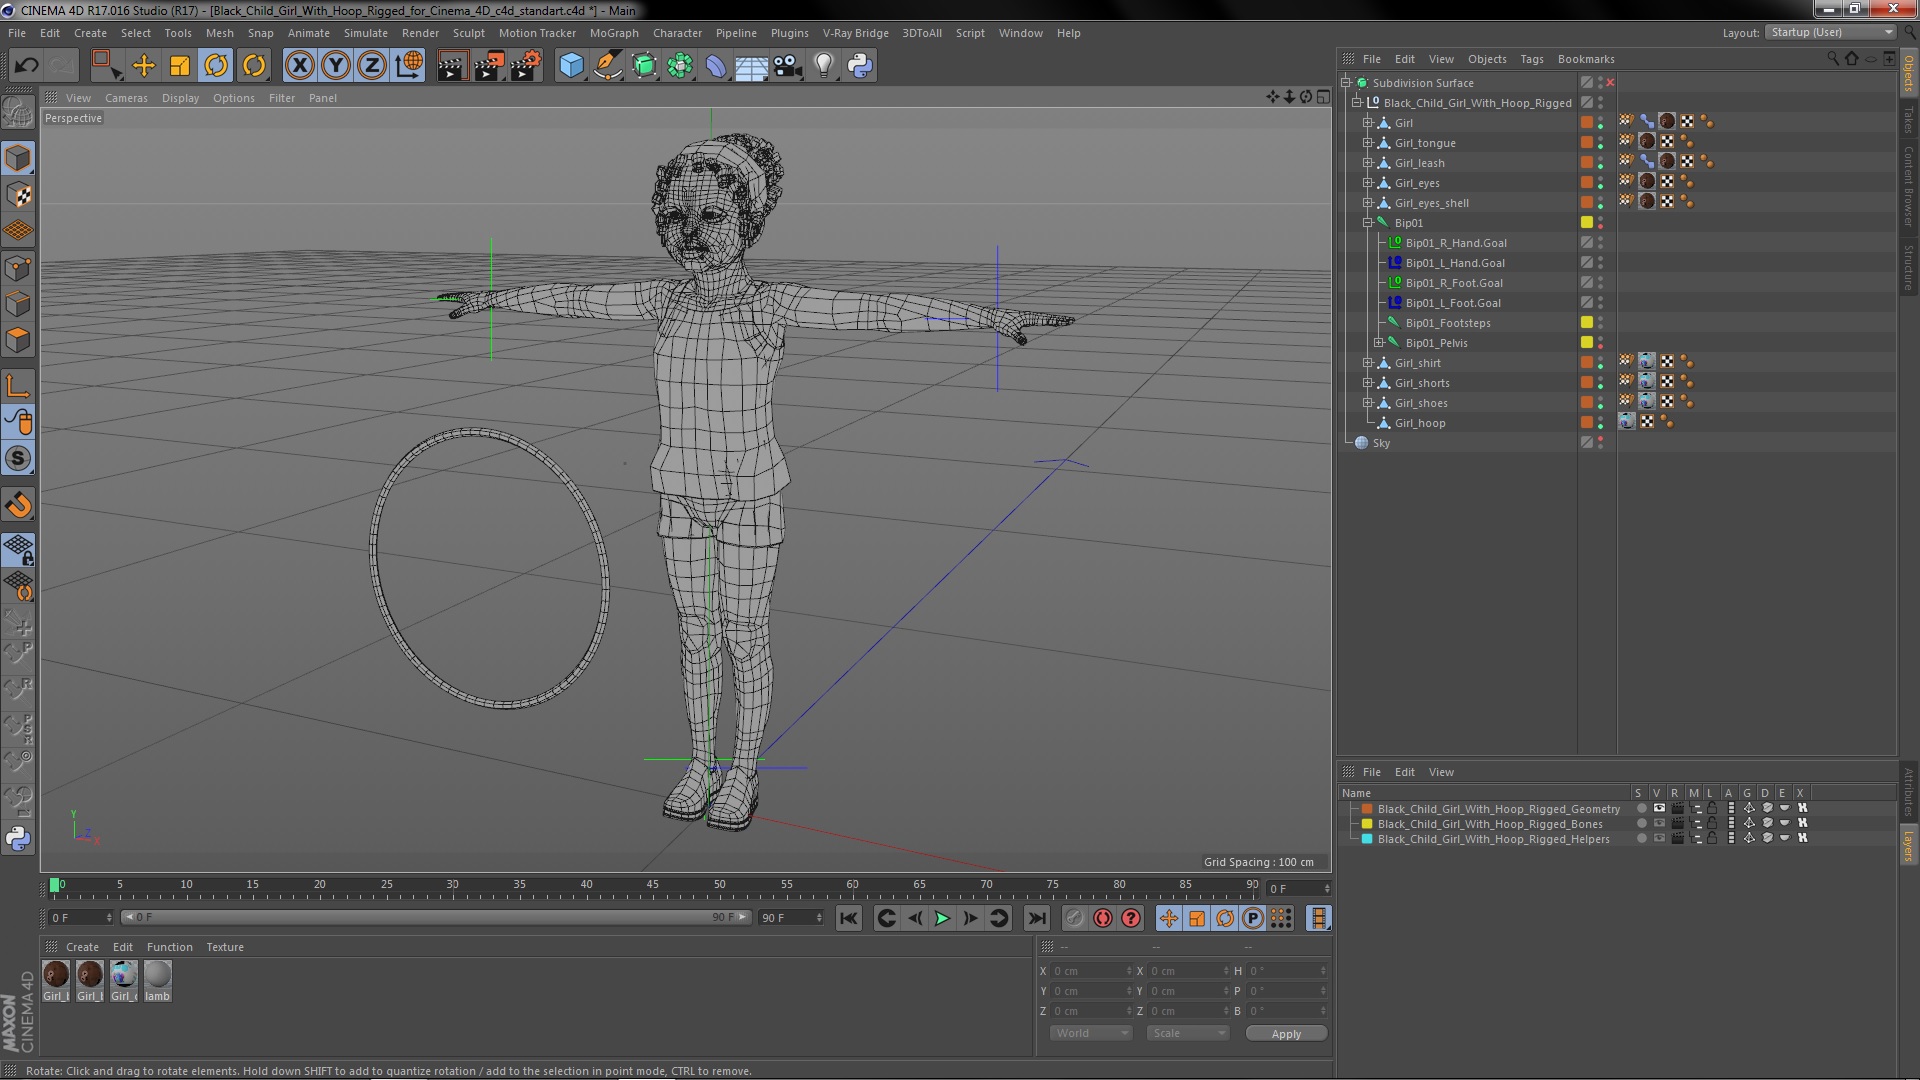Play animation forwards
This screenshot has height=1080, width=1920.
click(x=942, y=919)
